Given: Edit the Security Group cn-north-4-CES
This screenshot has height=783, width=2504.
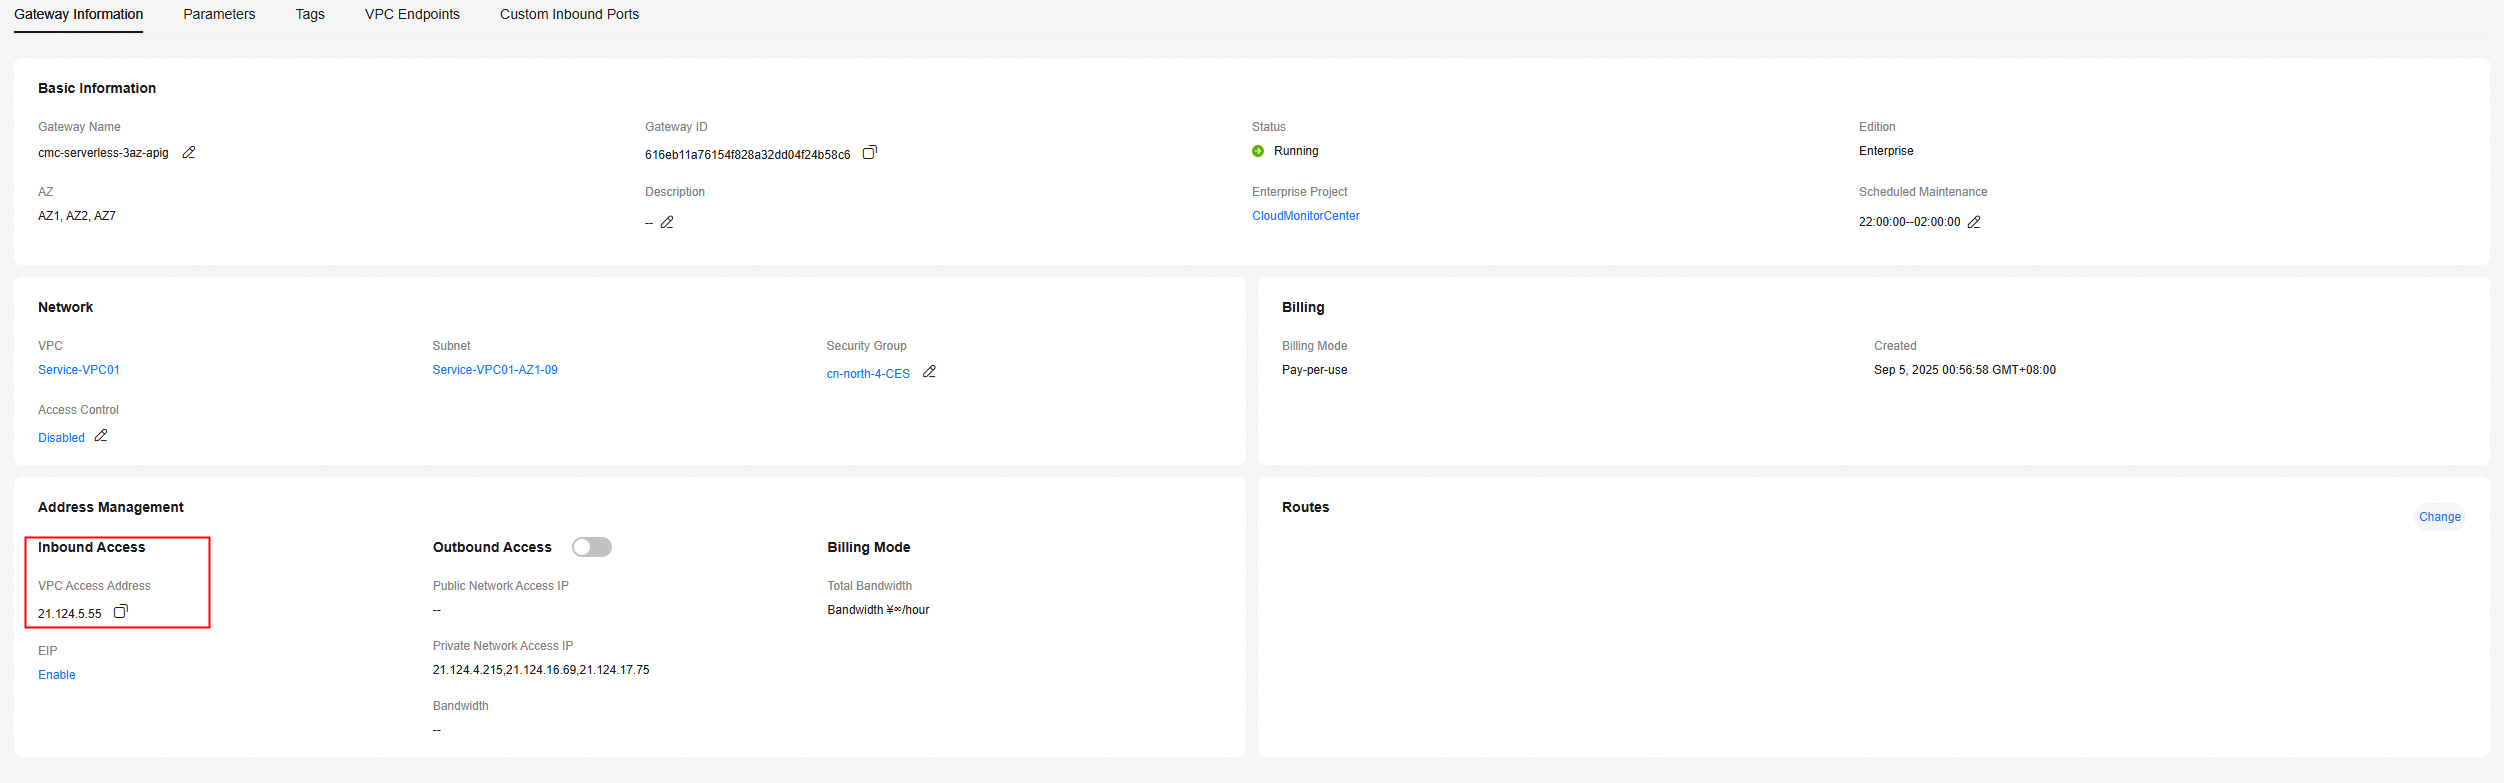Looking at the screenshot, I should (929, 371).
